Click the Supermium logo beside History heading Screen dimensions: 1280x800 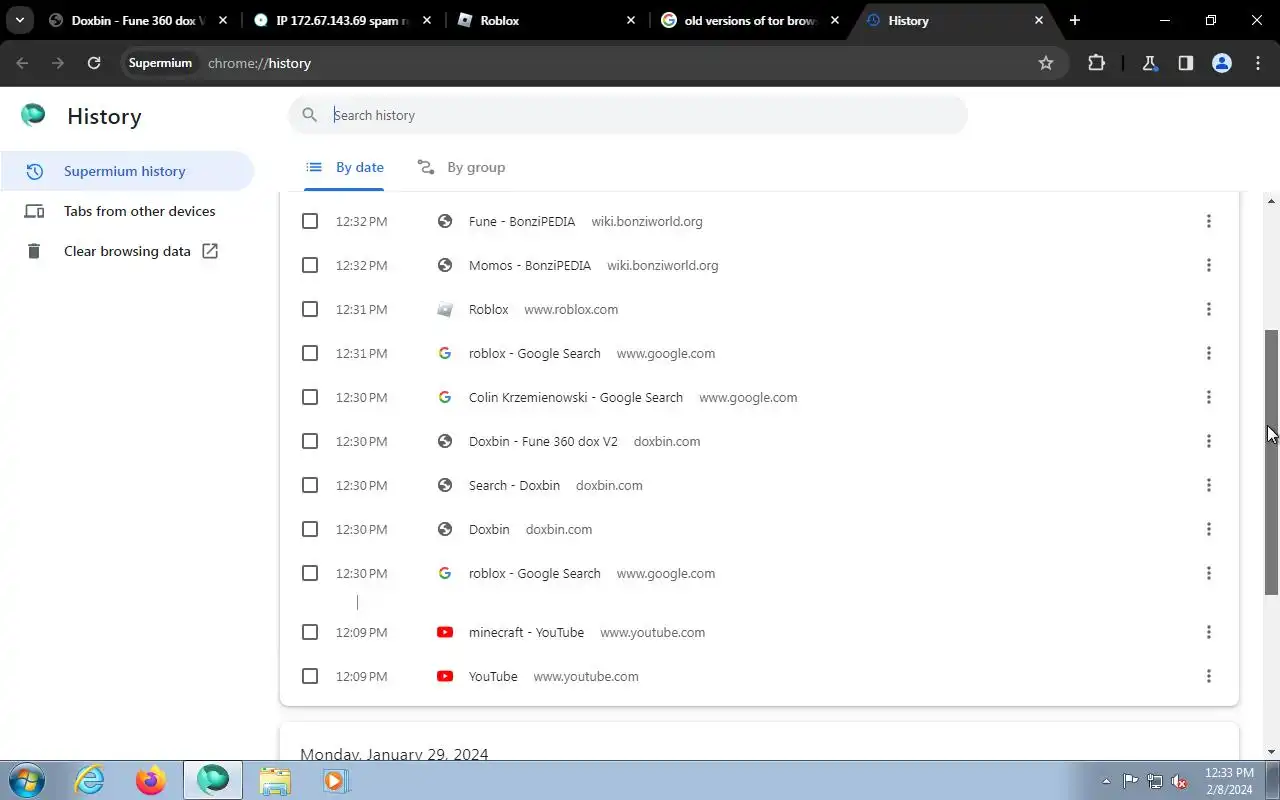pos(33,115)
